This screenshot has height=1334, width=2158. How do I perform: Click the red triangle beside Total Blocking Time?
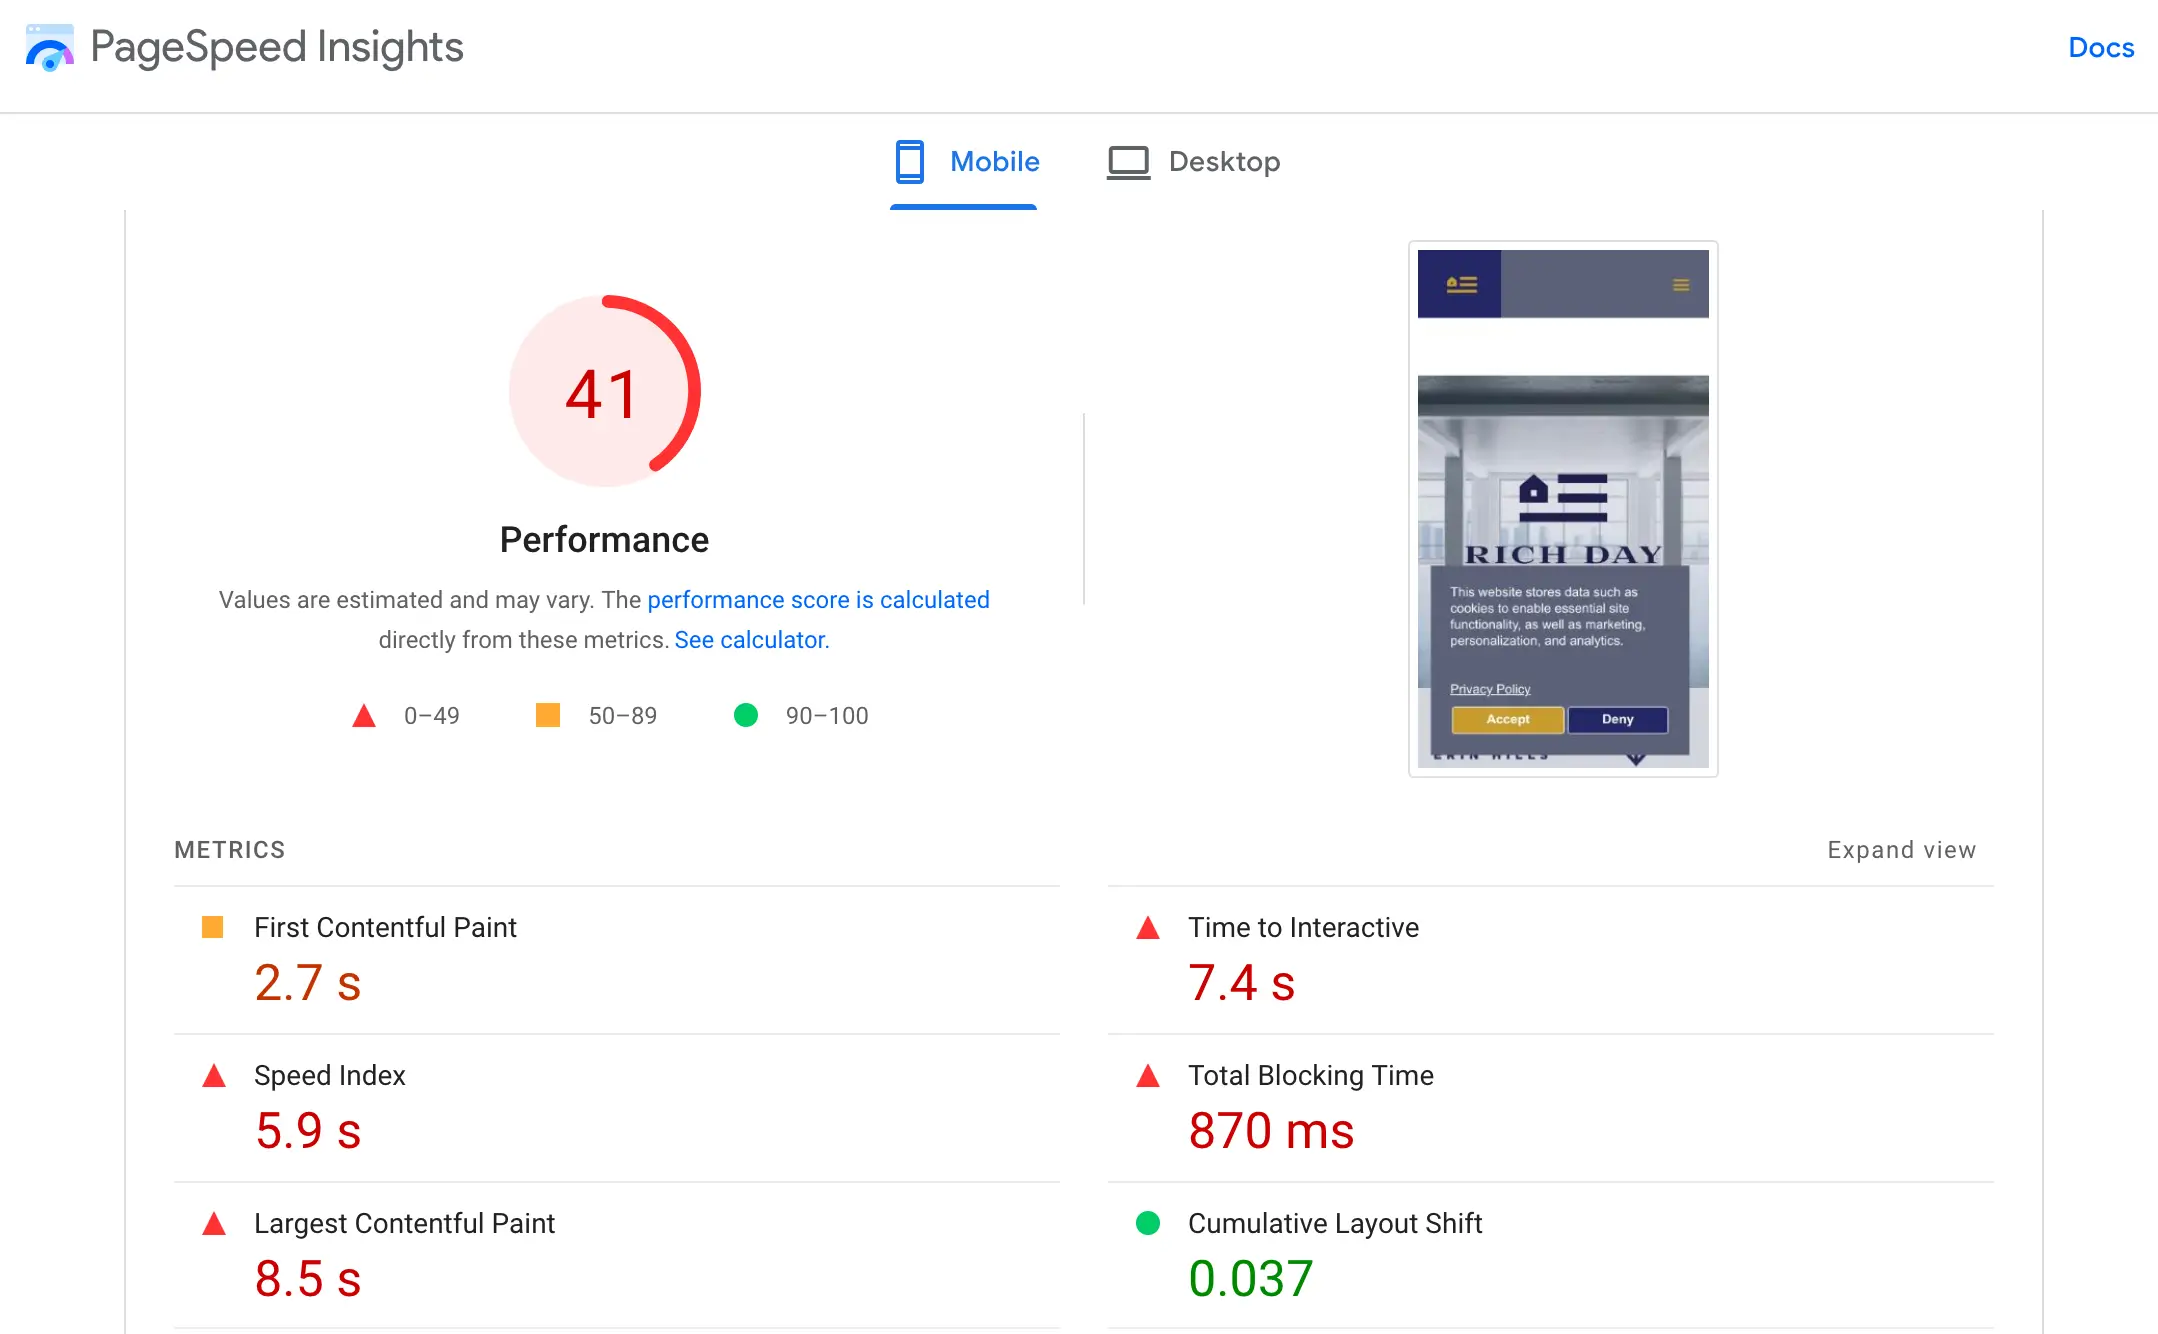pos(1148,1076)
